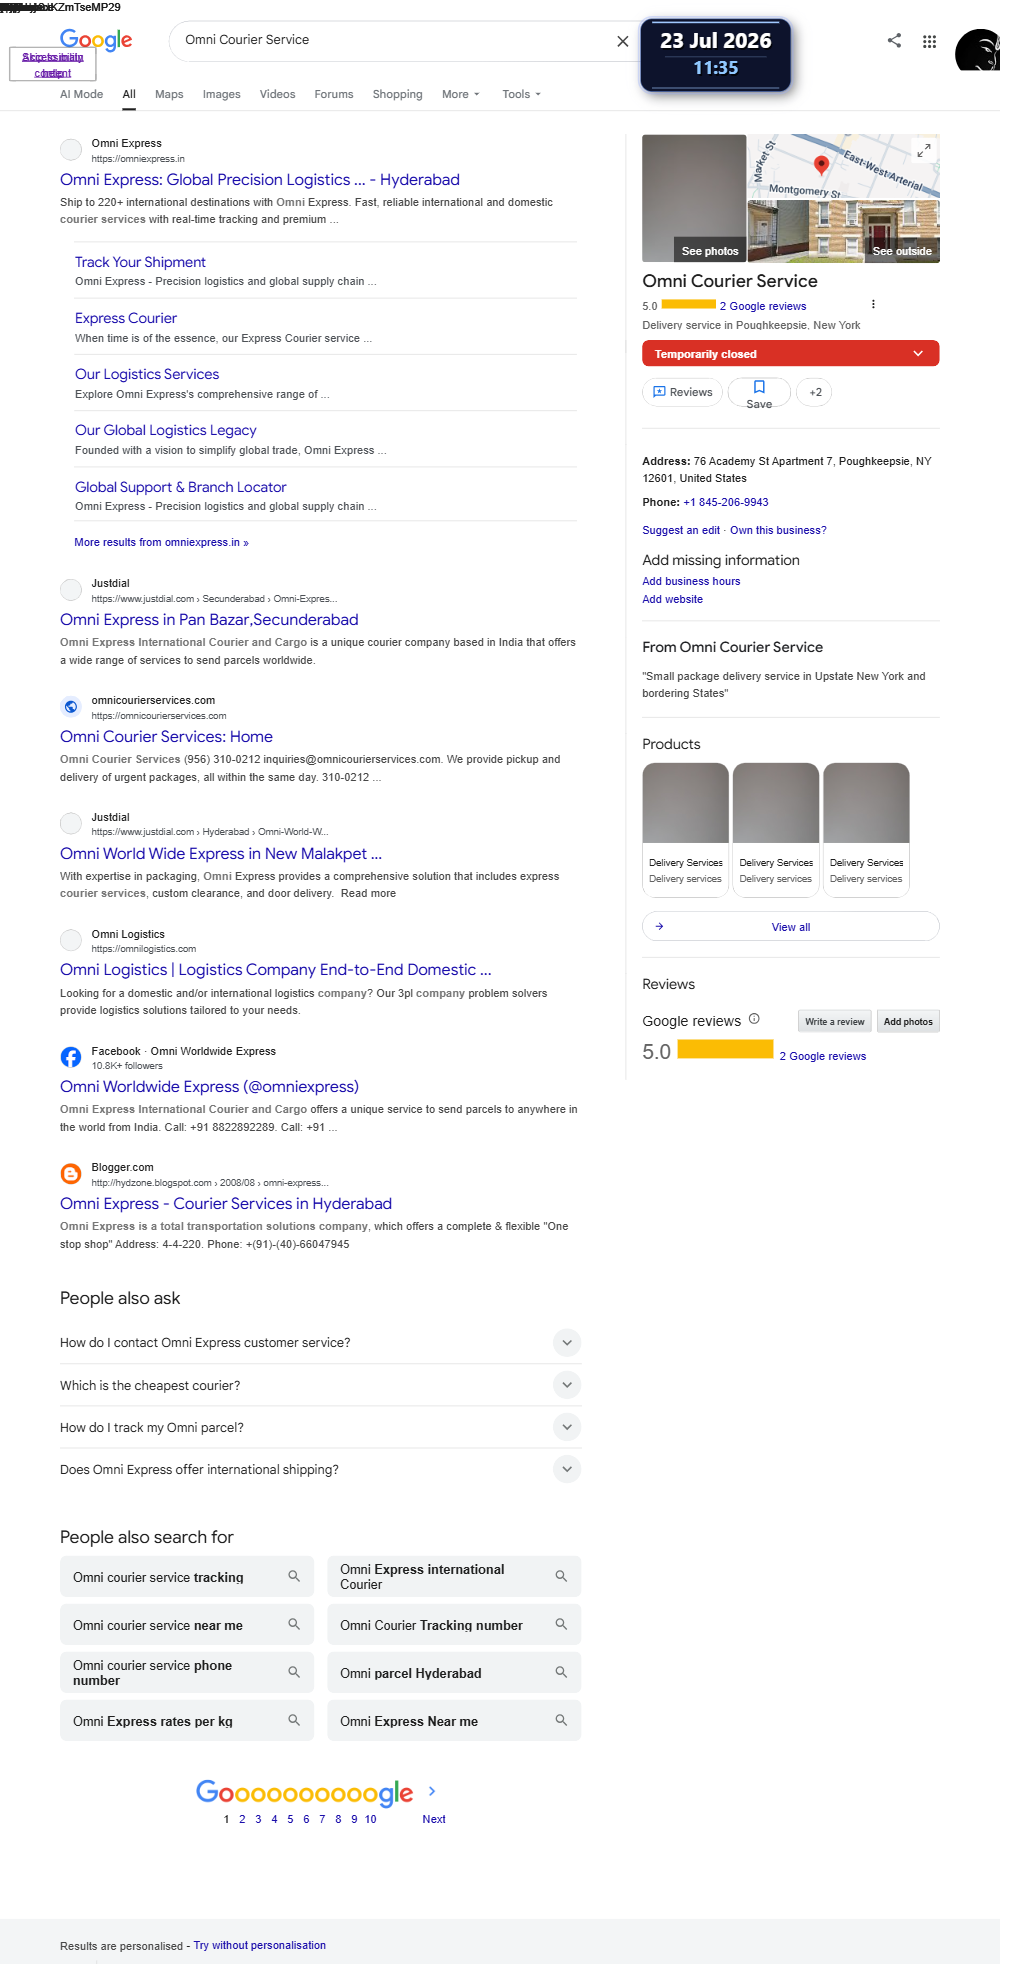Click the search icon for 'Omni parcel Hyderabad'
1012x1964 pixels.
[561, 1672]
